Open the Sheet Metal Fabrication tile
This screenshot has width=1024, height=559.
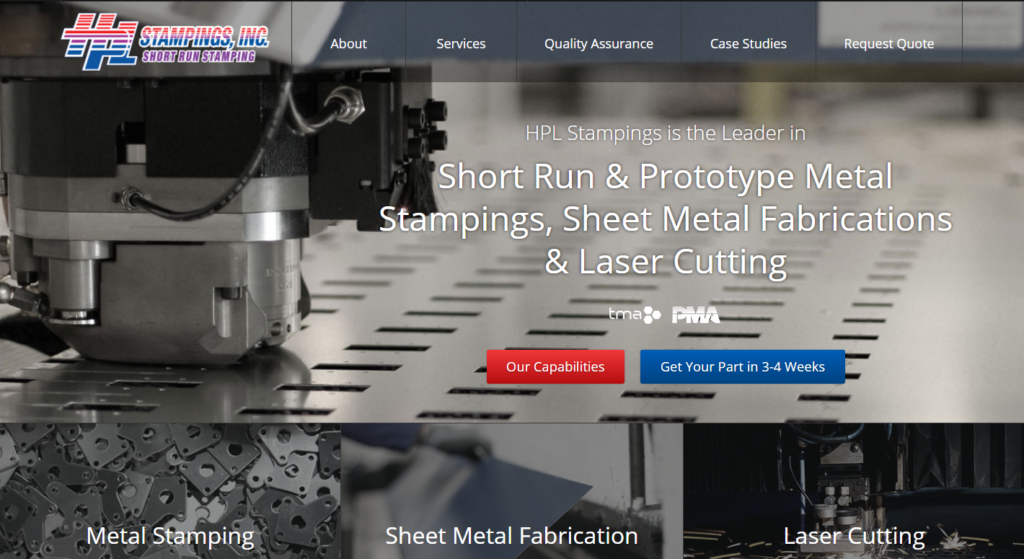511,491
